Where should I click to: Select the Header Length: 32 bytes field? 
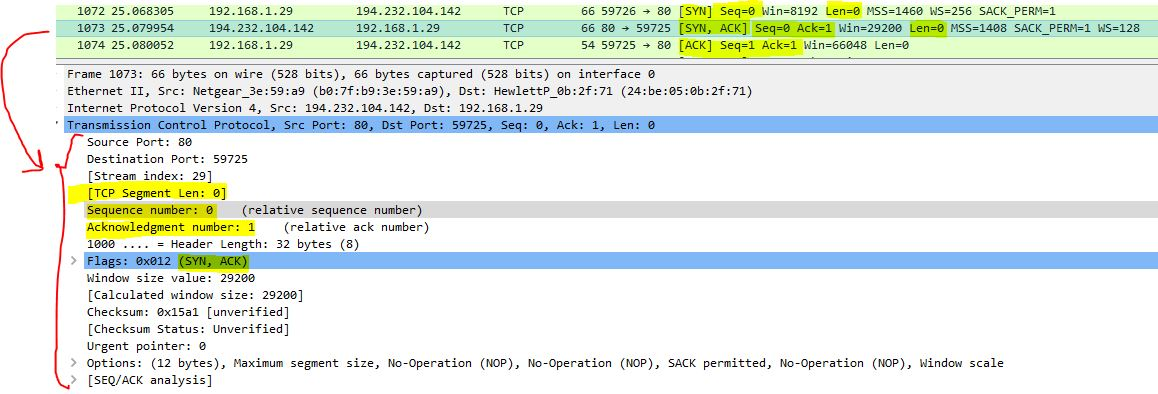pyautogui.click(x=222, y=244)
